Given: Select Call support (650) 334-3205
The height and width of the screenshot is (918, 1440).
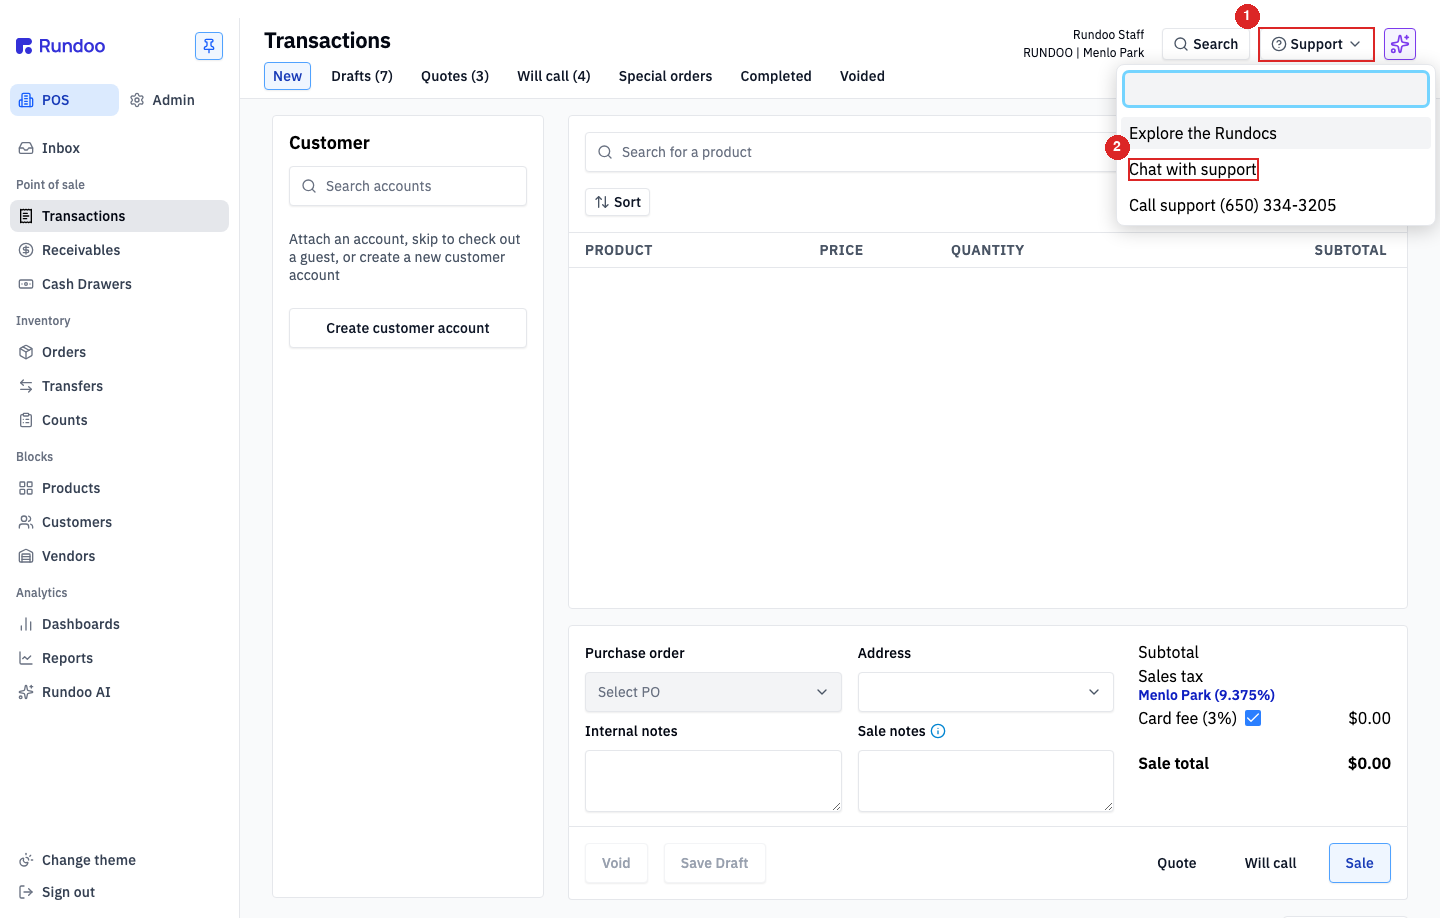Looking at the screenshot, I should pyautogui.click(x=1276, y=205).
